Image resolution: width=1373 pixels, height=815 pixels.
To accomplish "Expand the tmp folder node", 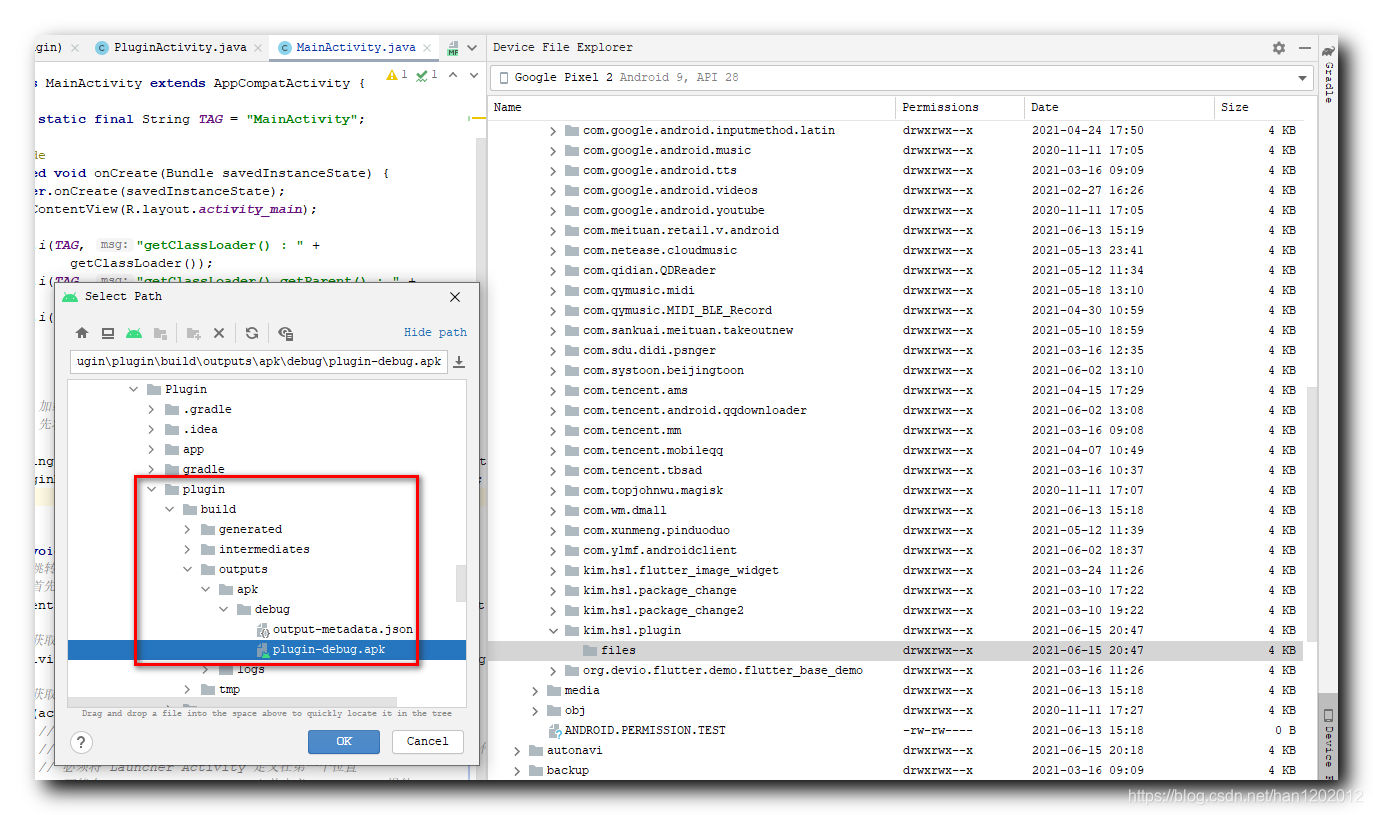I will tap(188, 689).
